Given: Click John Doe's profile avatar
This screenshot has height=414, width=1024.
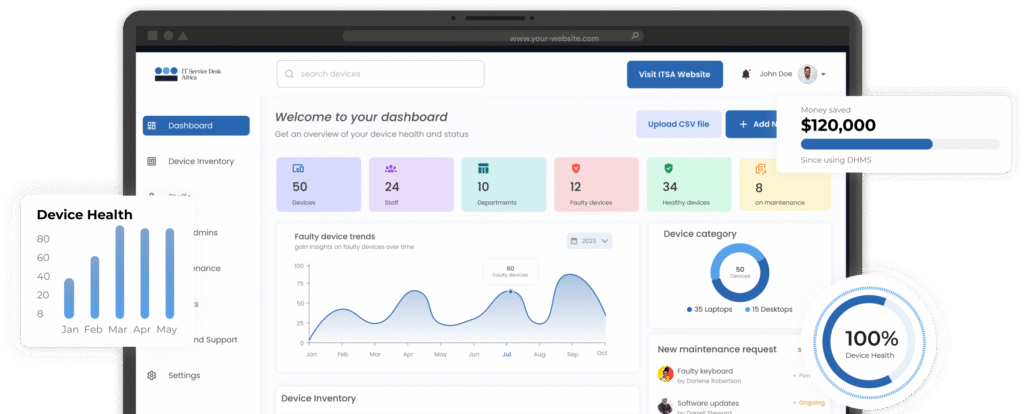Looking at the screenshot, I should point(807,74).
